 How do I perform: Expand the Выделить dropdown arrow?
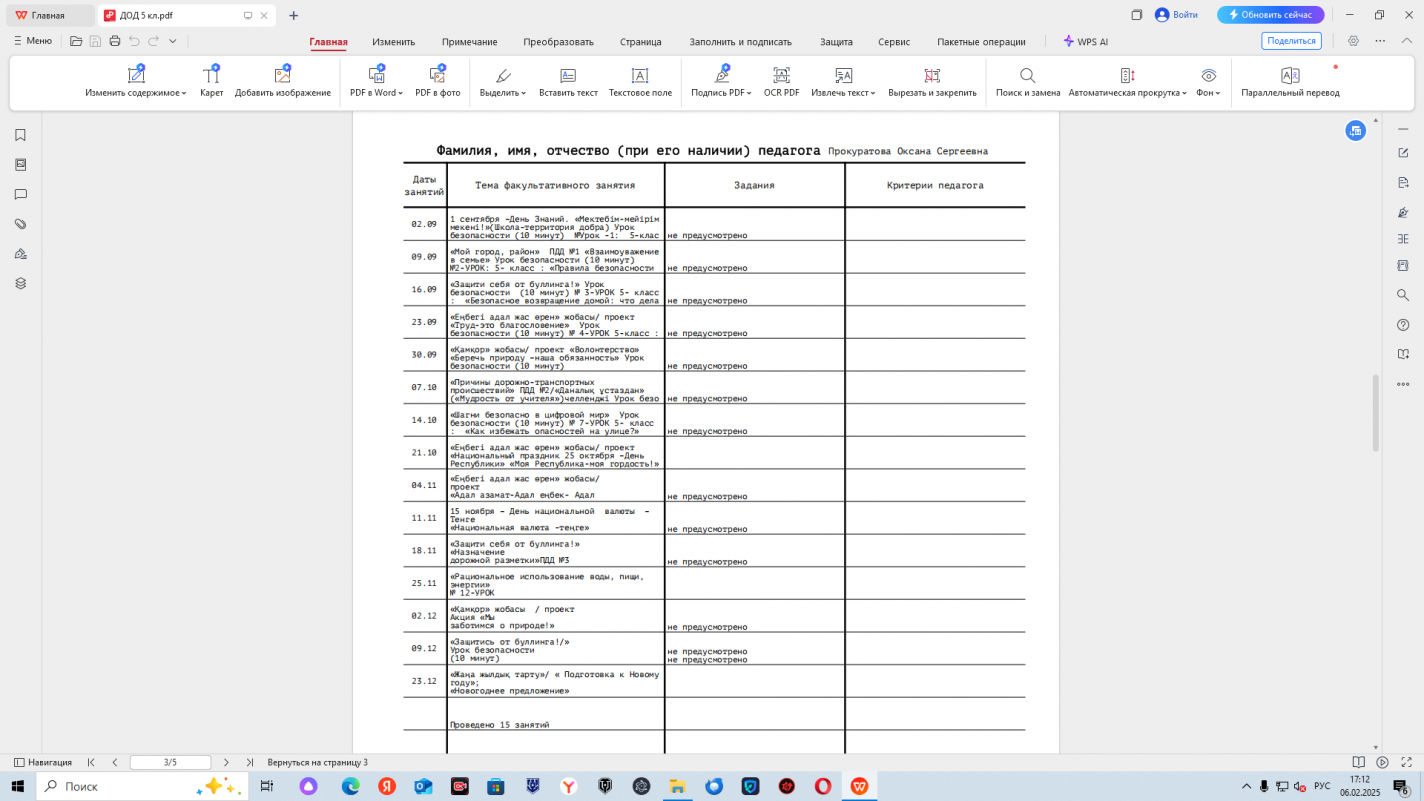point(523,93)
